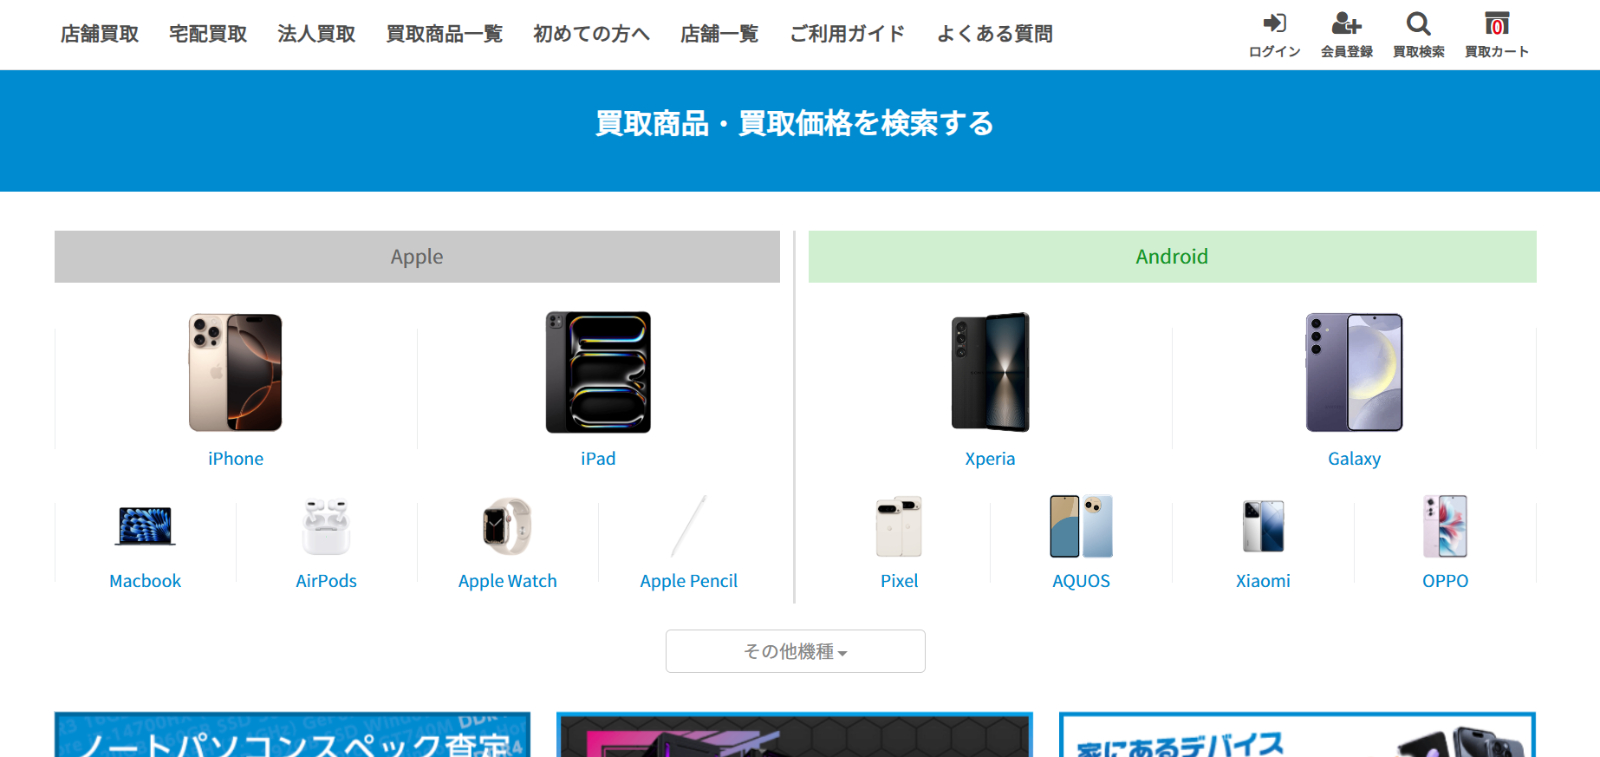Image resolution: width=1600 pixels, height=757 pixels.
Task: Click the Apple Pencil text link
Action: [688, 581]
